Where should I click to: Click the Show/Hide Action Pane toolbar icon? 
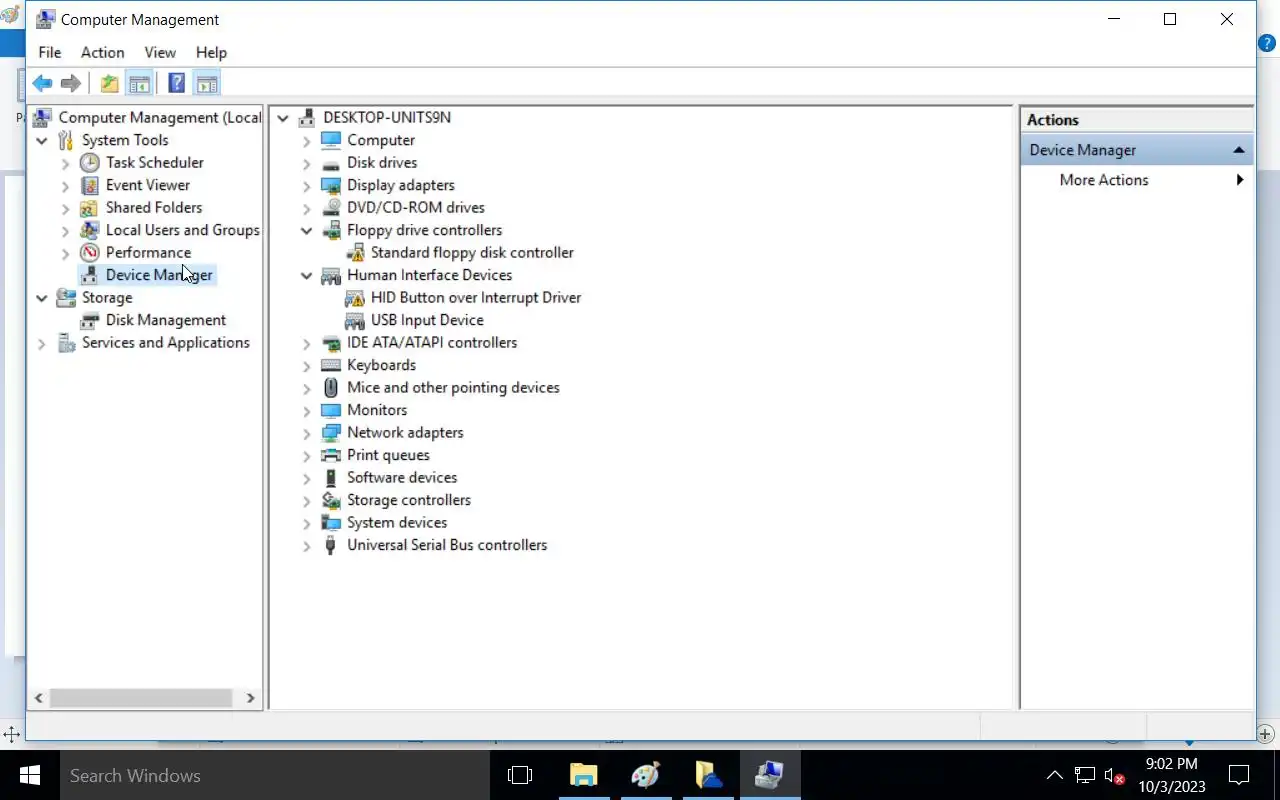206,84
